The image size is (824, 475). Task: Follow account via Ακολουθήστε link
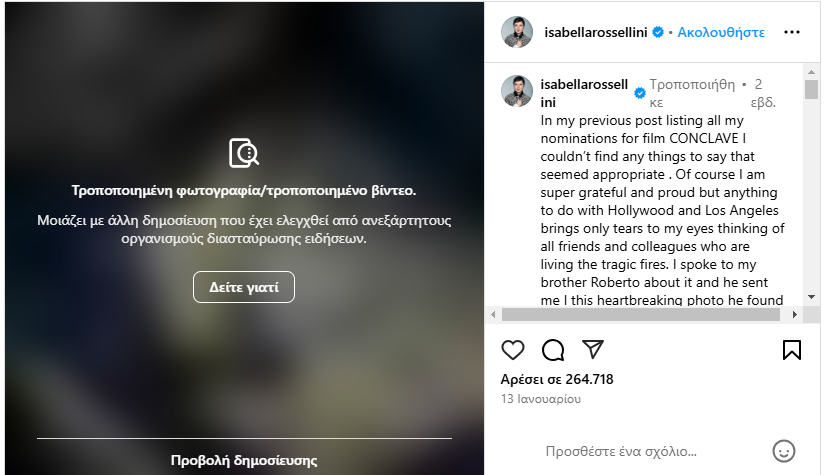click(721, 33)
